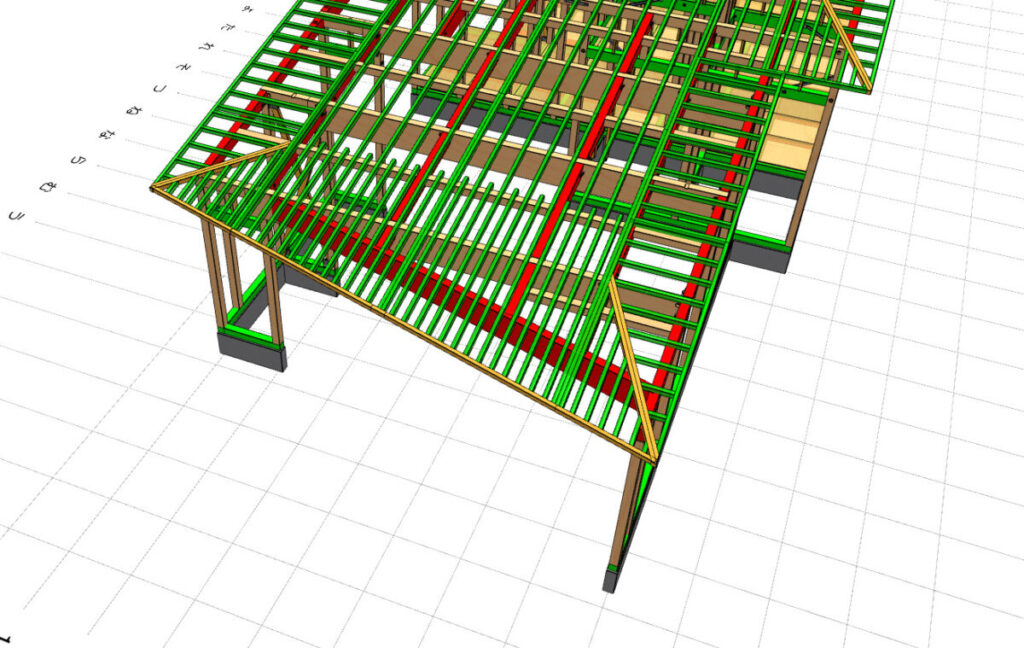Select the grid axis label つ
This screenshot has height=648, width=1024.
[x=159, y=89]
